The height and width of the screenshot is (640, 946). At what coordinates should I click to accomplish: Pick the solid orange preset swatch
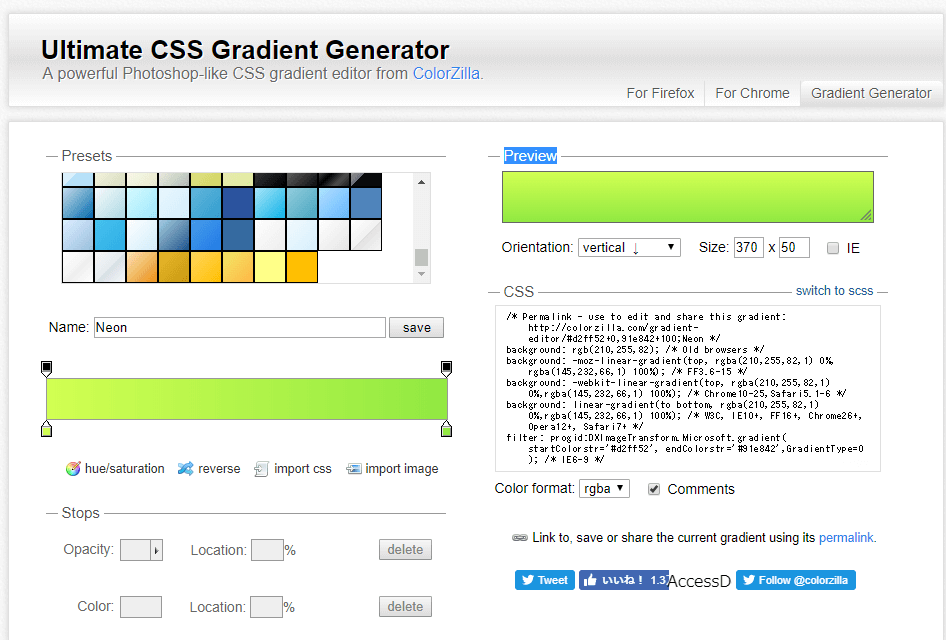click(302, 267)
